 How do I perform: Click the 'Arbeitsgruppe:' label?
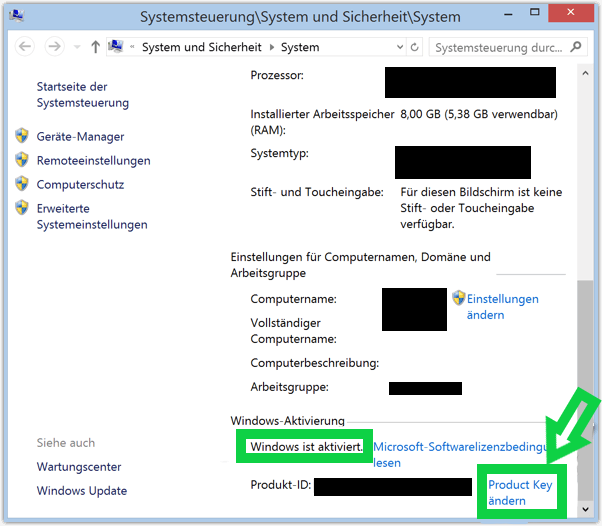coord(289,387)
